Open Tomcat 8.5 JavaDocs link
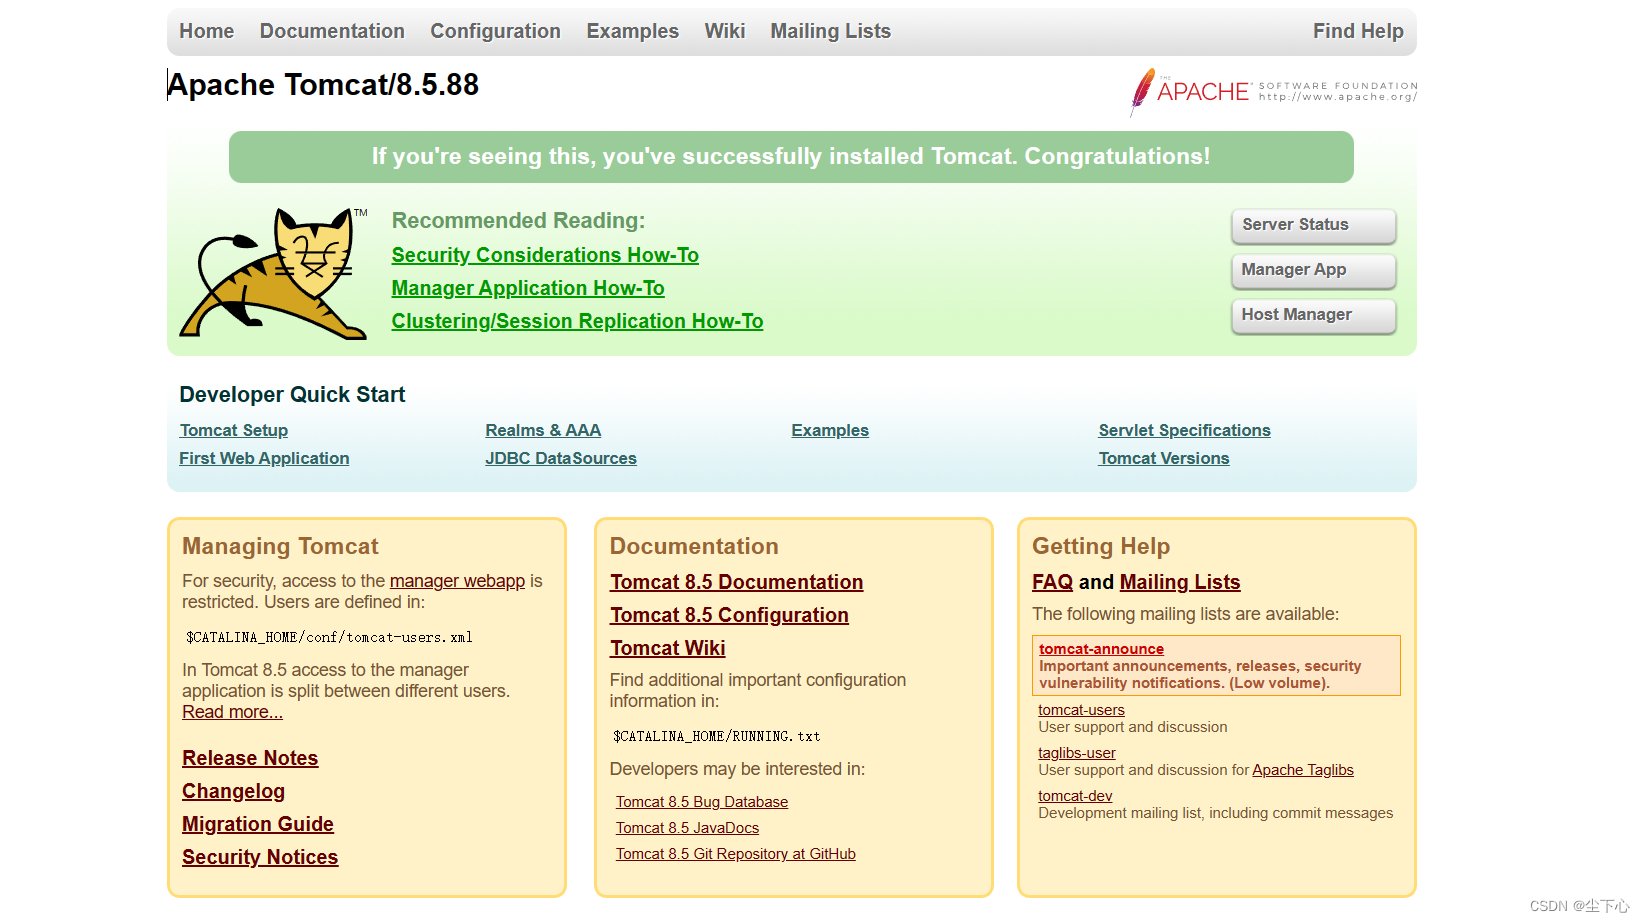This screenshot has width=1645, height=922. click(687, 828)
